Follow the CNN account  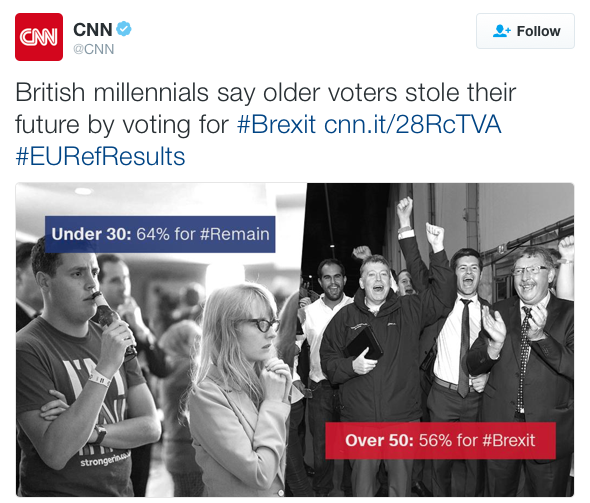point(525,31)
